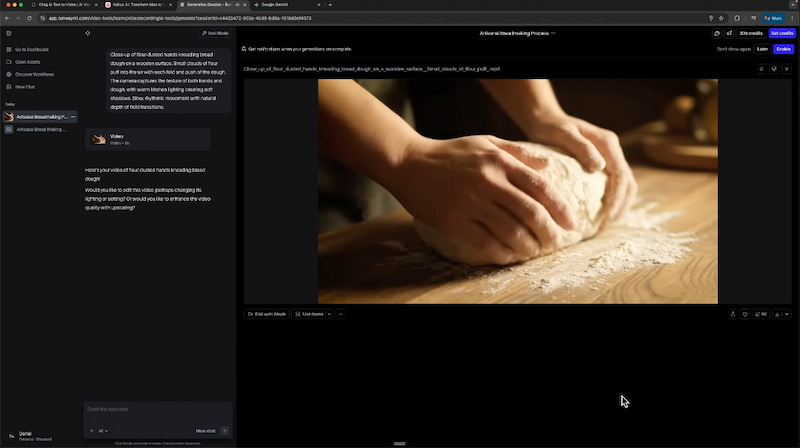Enable generation notifications
This screenshot has height=448, width=800.
tap(782, 49)
